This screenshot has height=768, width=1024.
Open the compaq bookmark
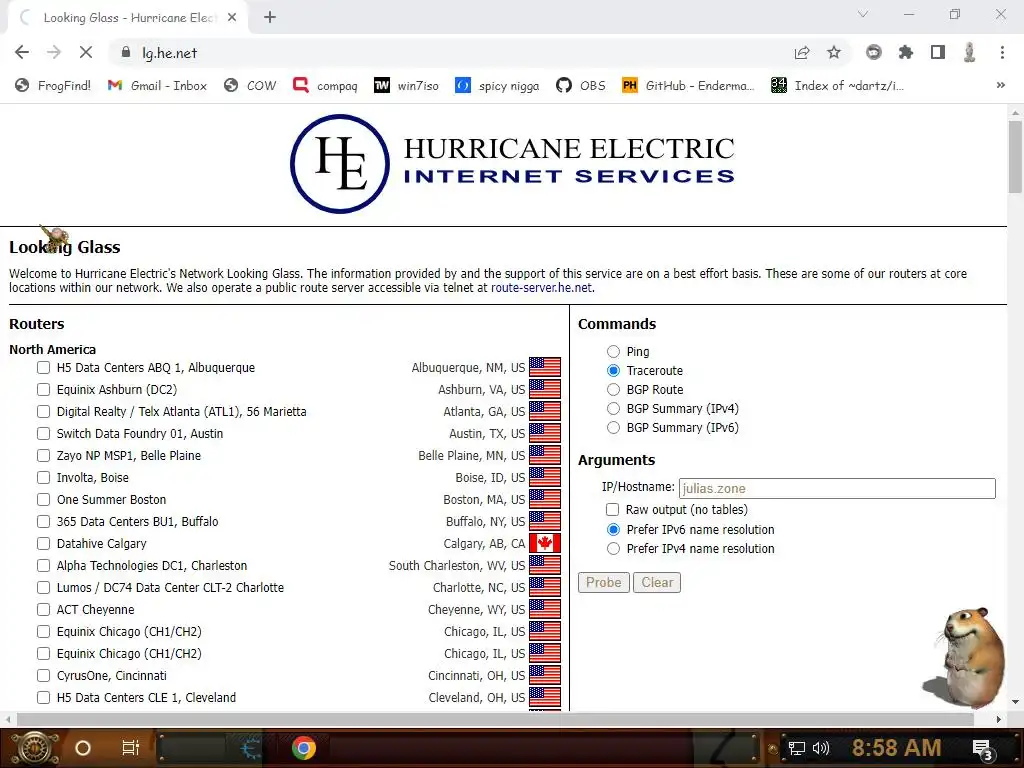coord(325,86)
